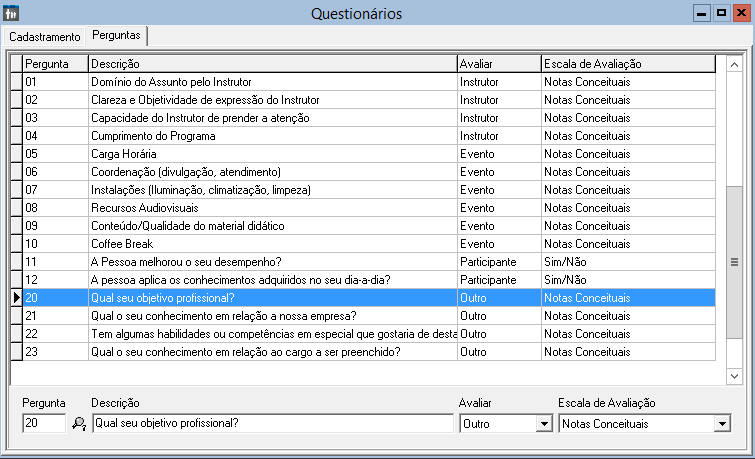Click the Pergunta number input field
The height and width of the screenshot is (459, 755).
click(44, 424)
